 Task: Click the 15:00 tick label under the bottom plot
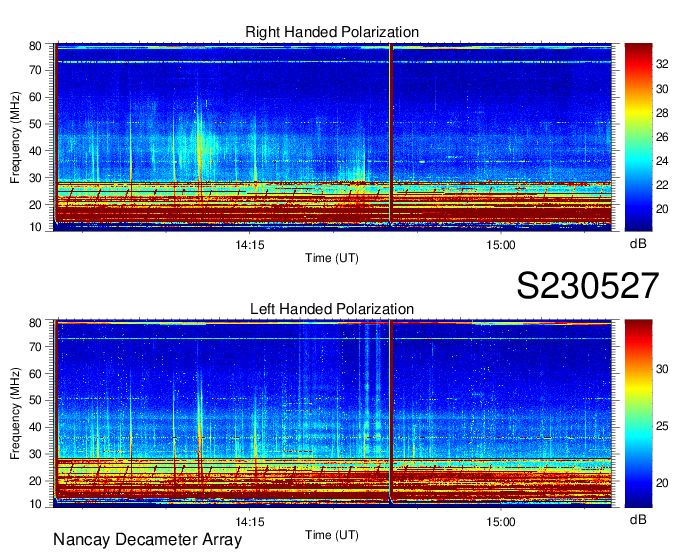[501, 522]
